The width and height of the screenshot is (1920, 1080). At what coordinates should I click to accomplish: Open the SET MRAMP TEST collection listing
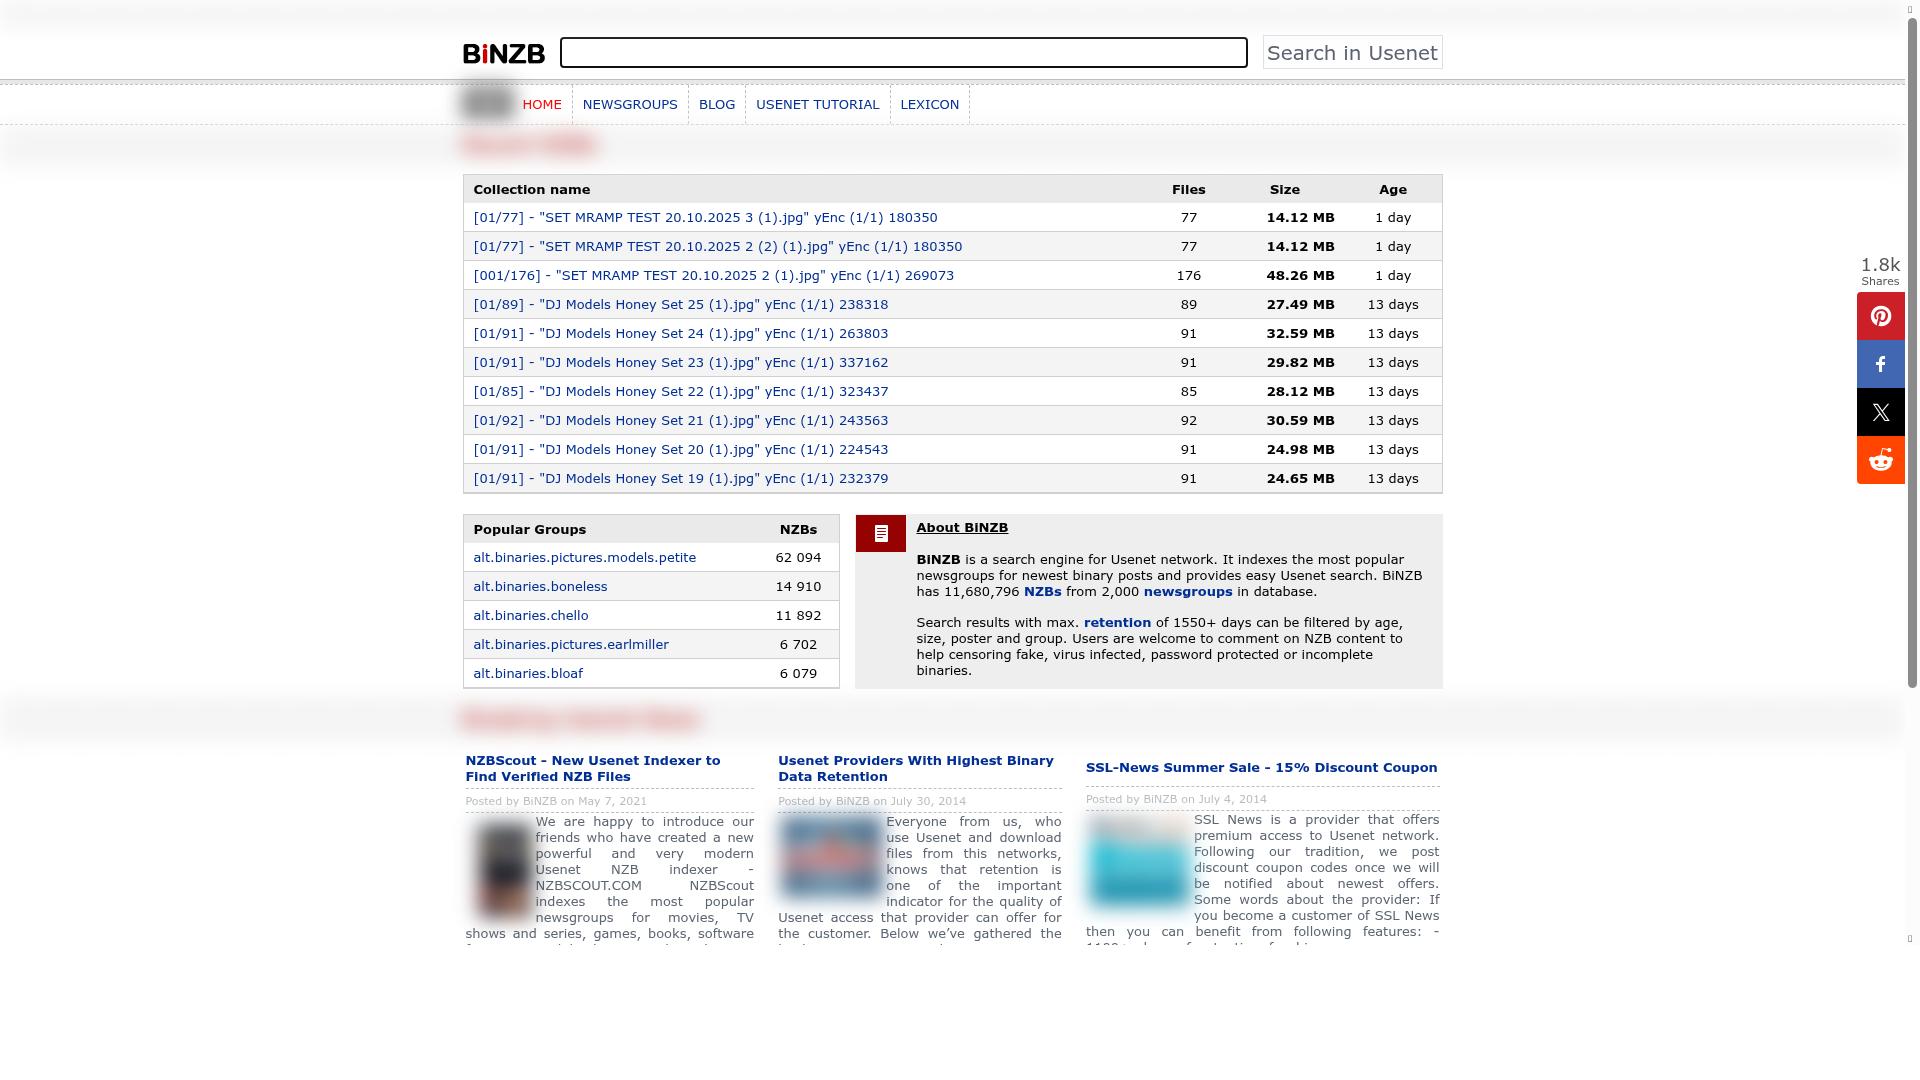[706, 217]
